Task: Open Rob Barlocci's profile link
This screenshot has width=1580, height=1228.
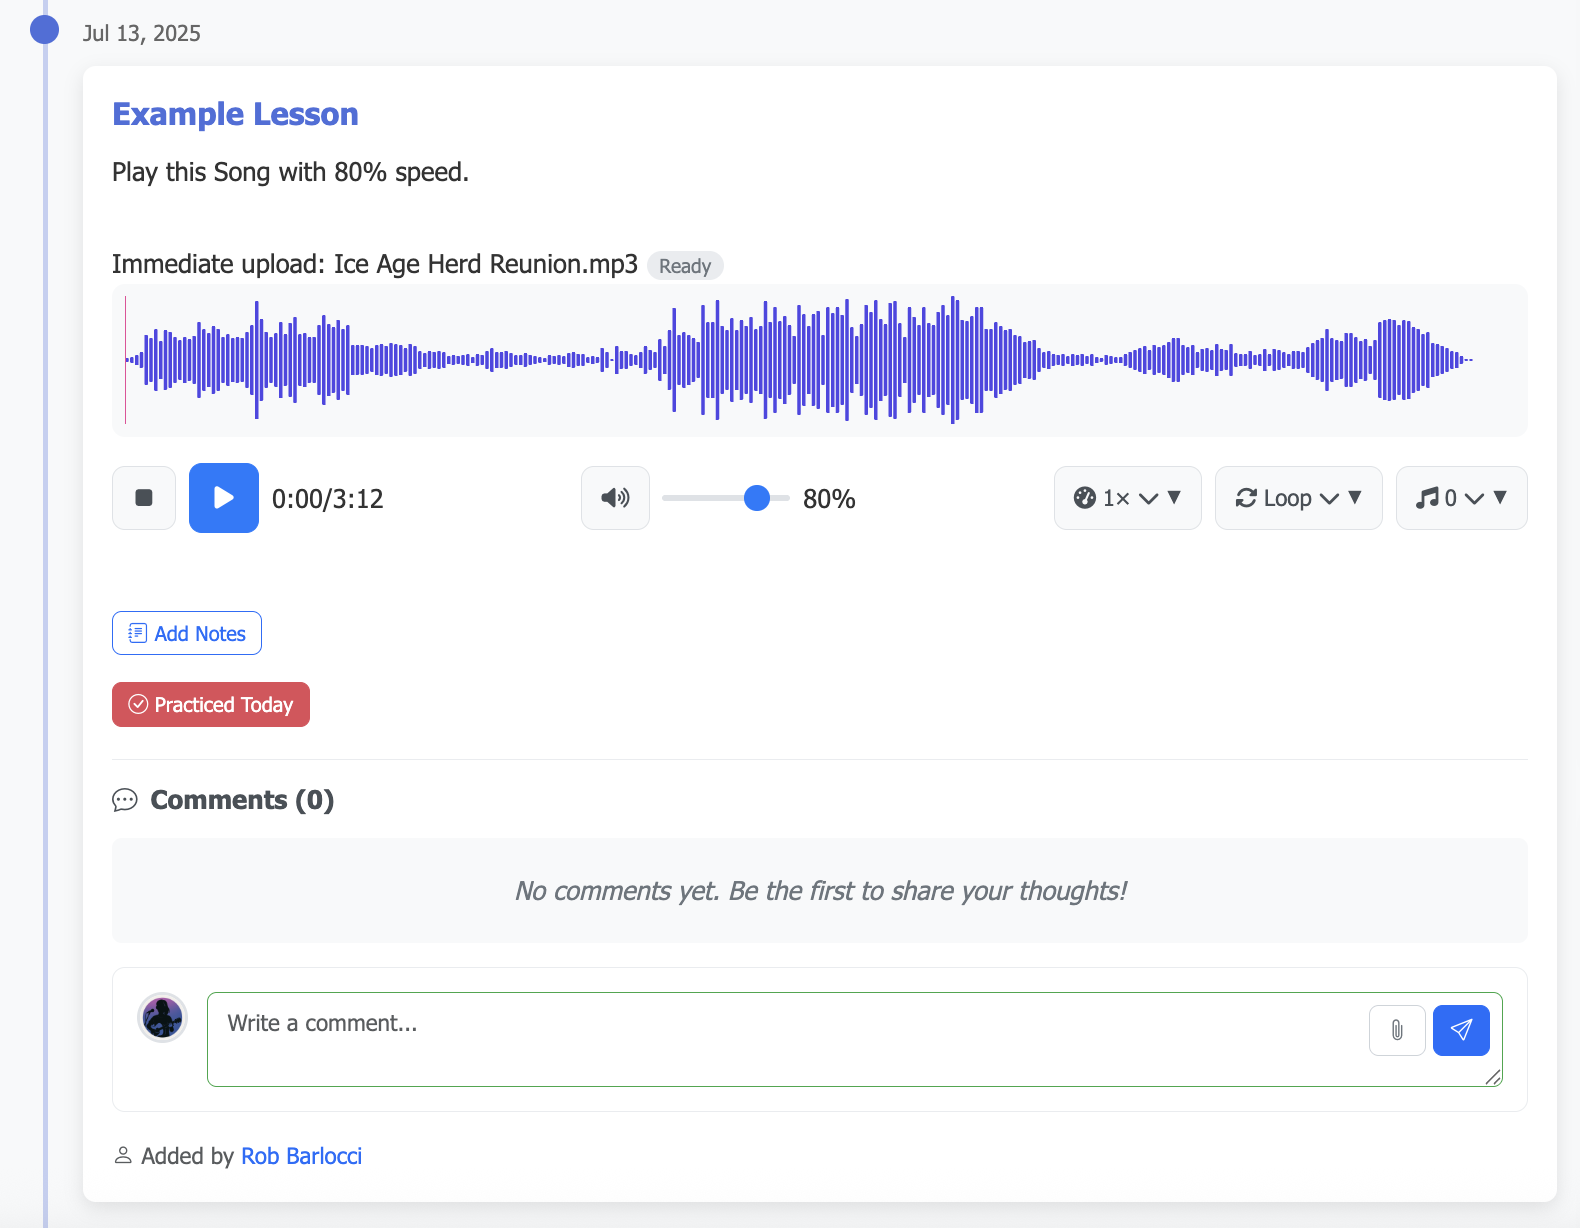Action: click(301, 1156)
